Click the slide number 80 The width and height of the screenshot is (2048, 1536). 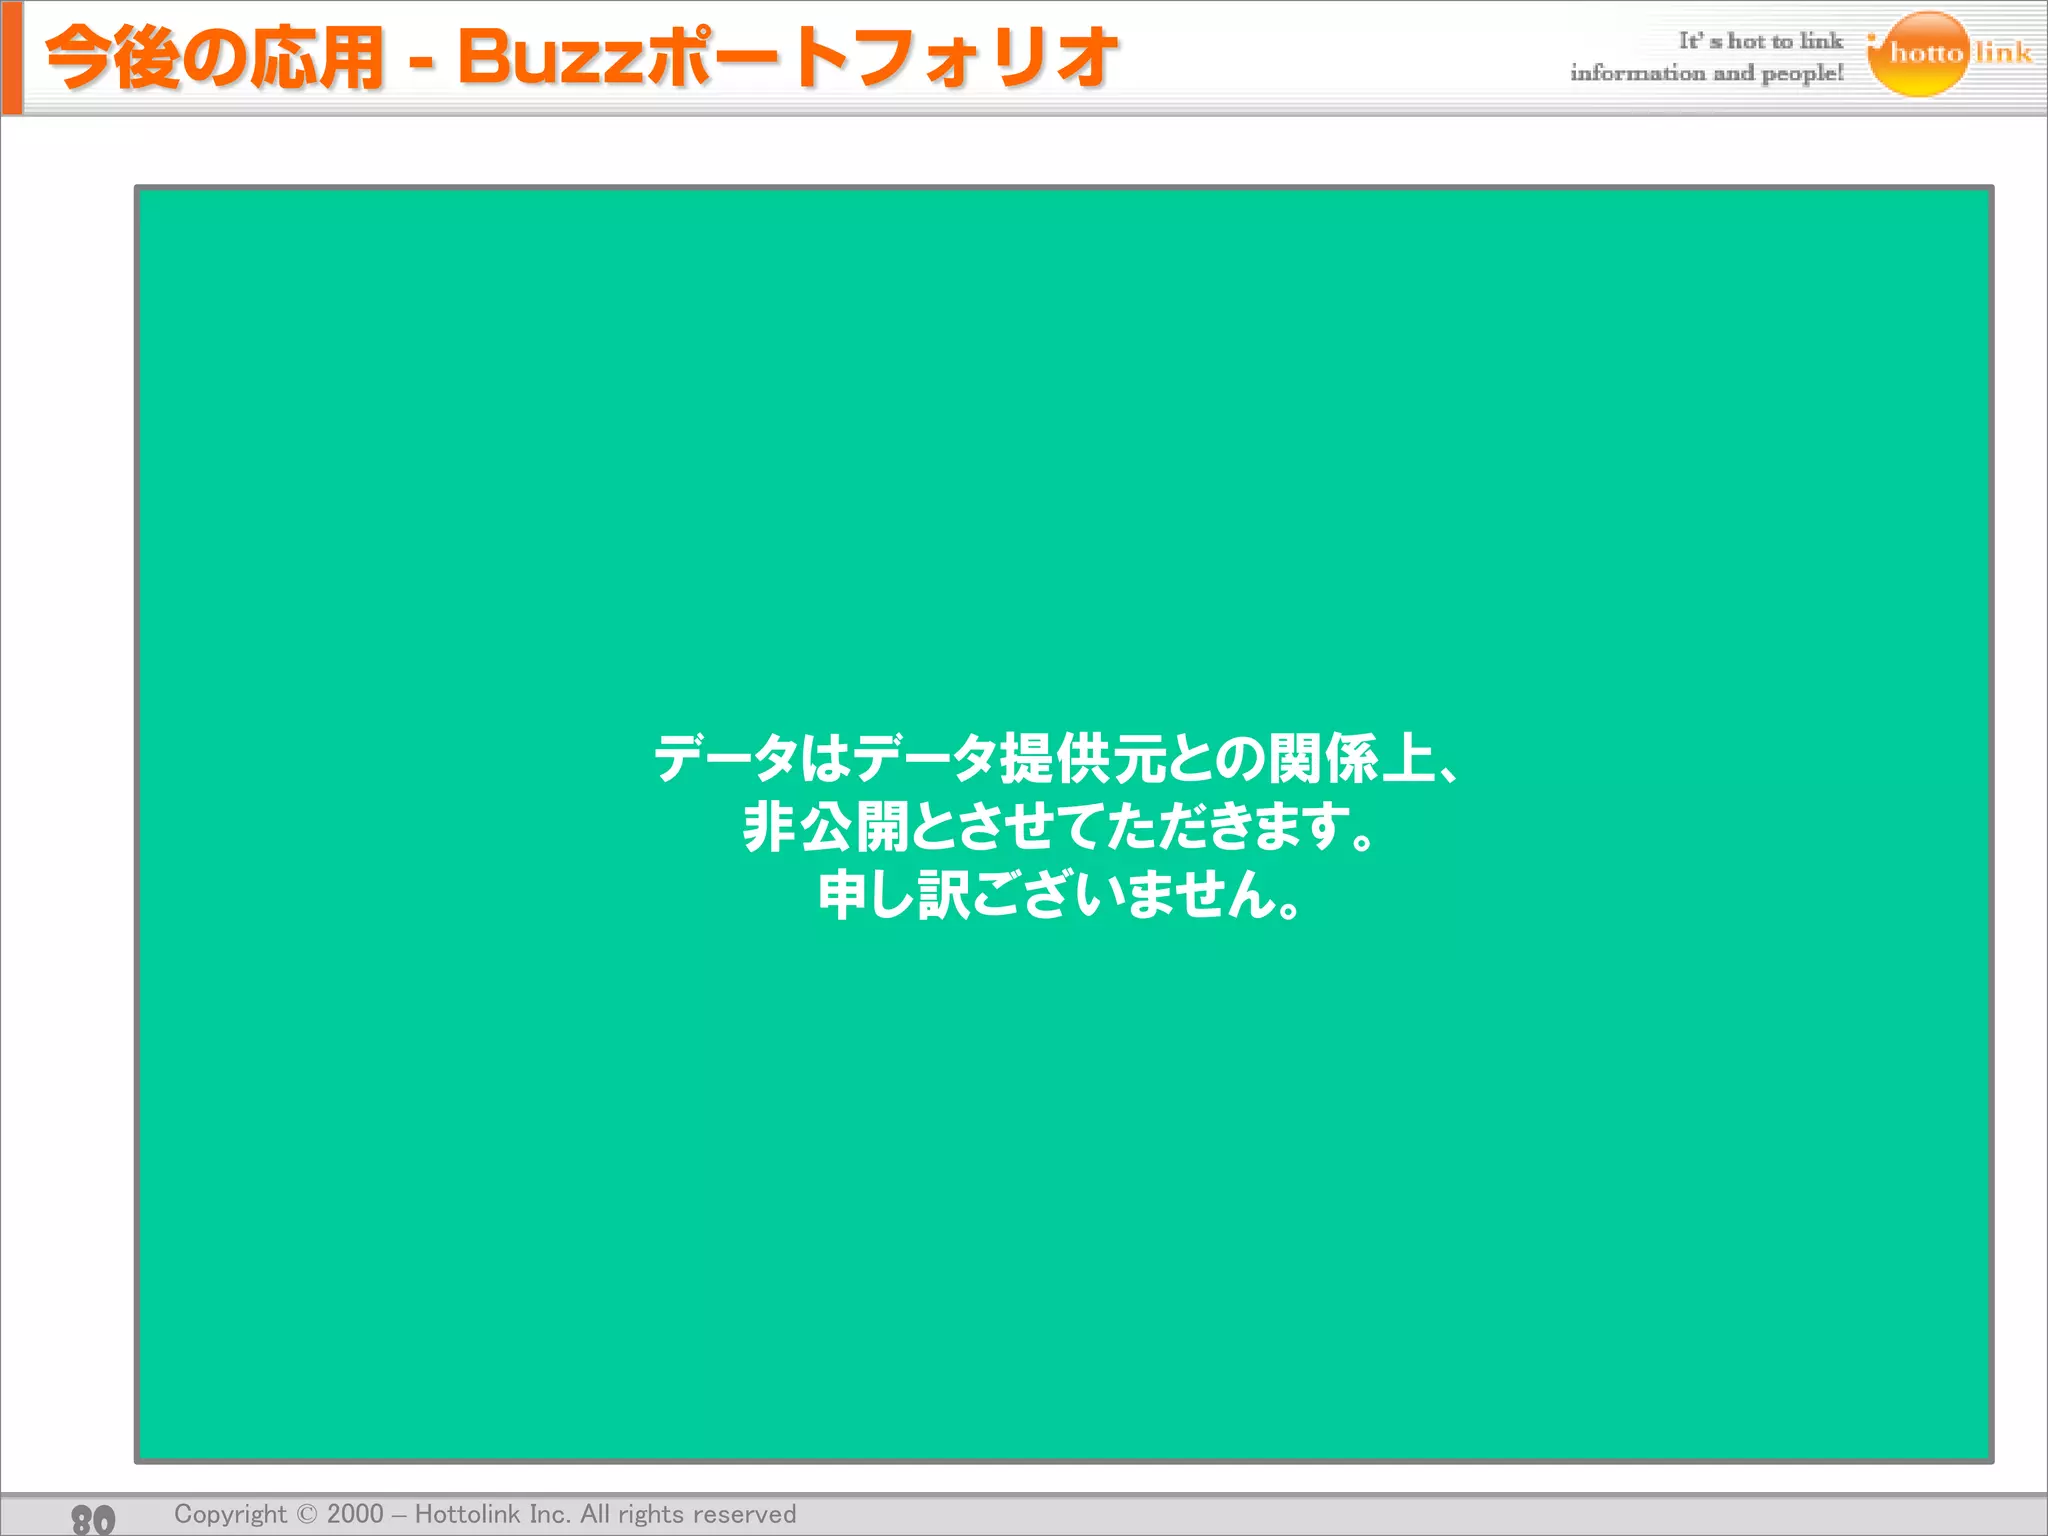(x=93, y=1518)
